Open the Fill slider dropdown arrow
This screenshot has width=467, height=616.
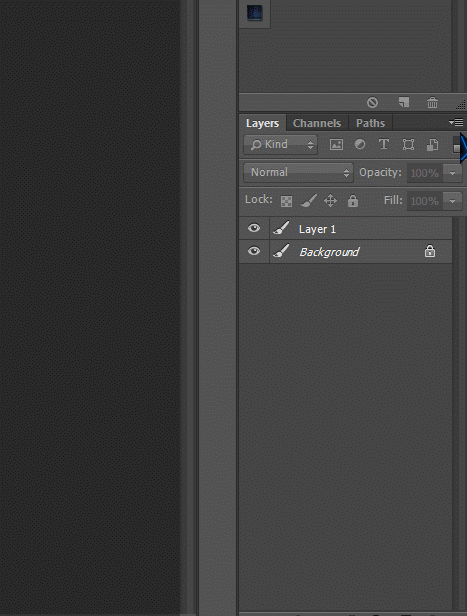(x=452, y=201)
